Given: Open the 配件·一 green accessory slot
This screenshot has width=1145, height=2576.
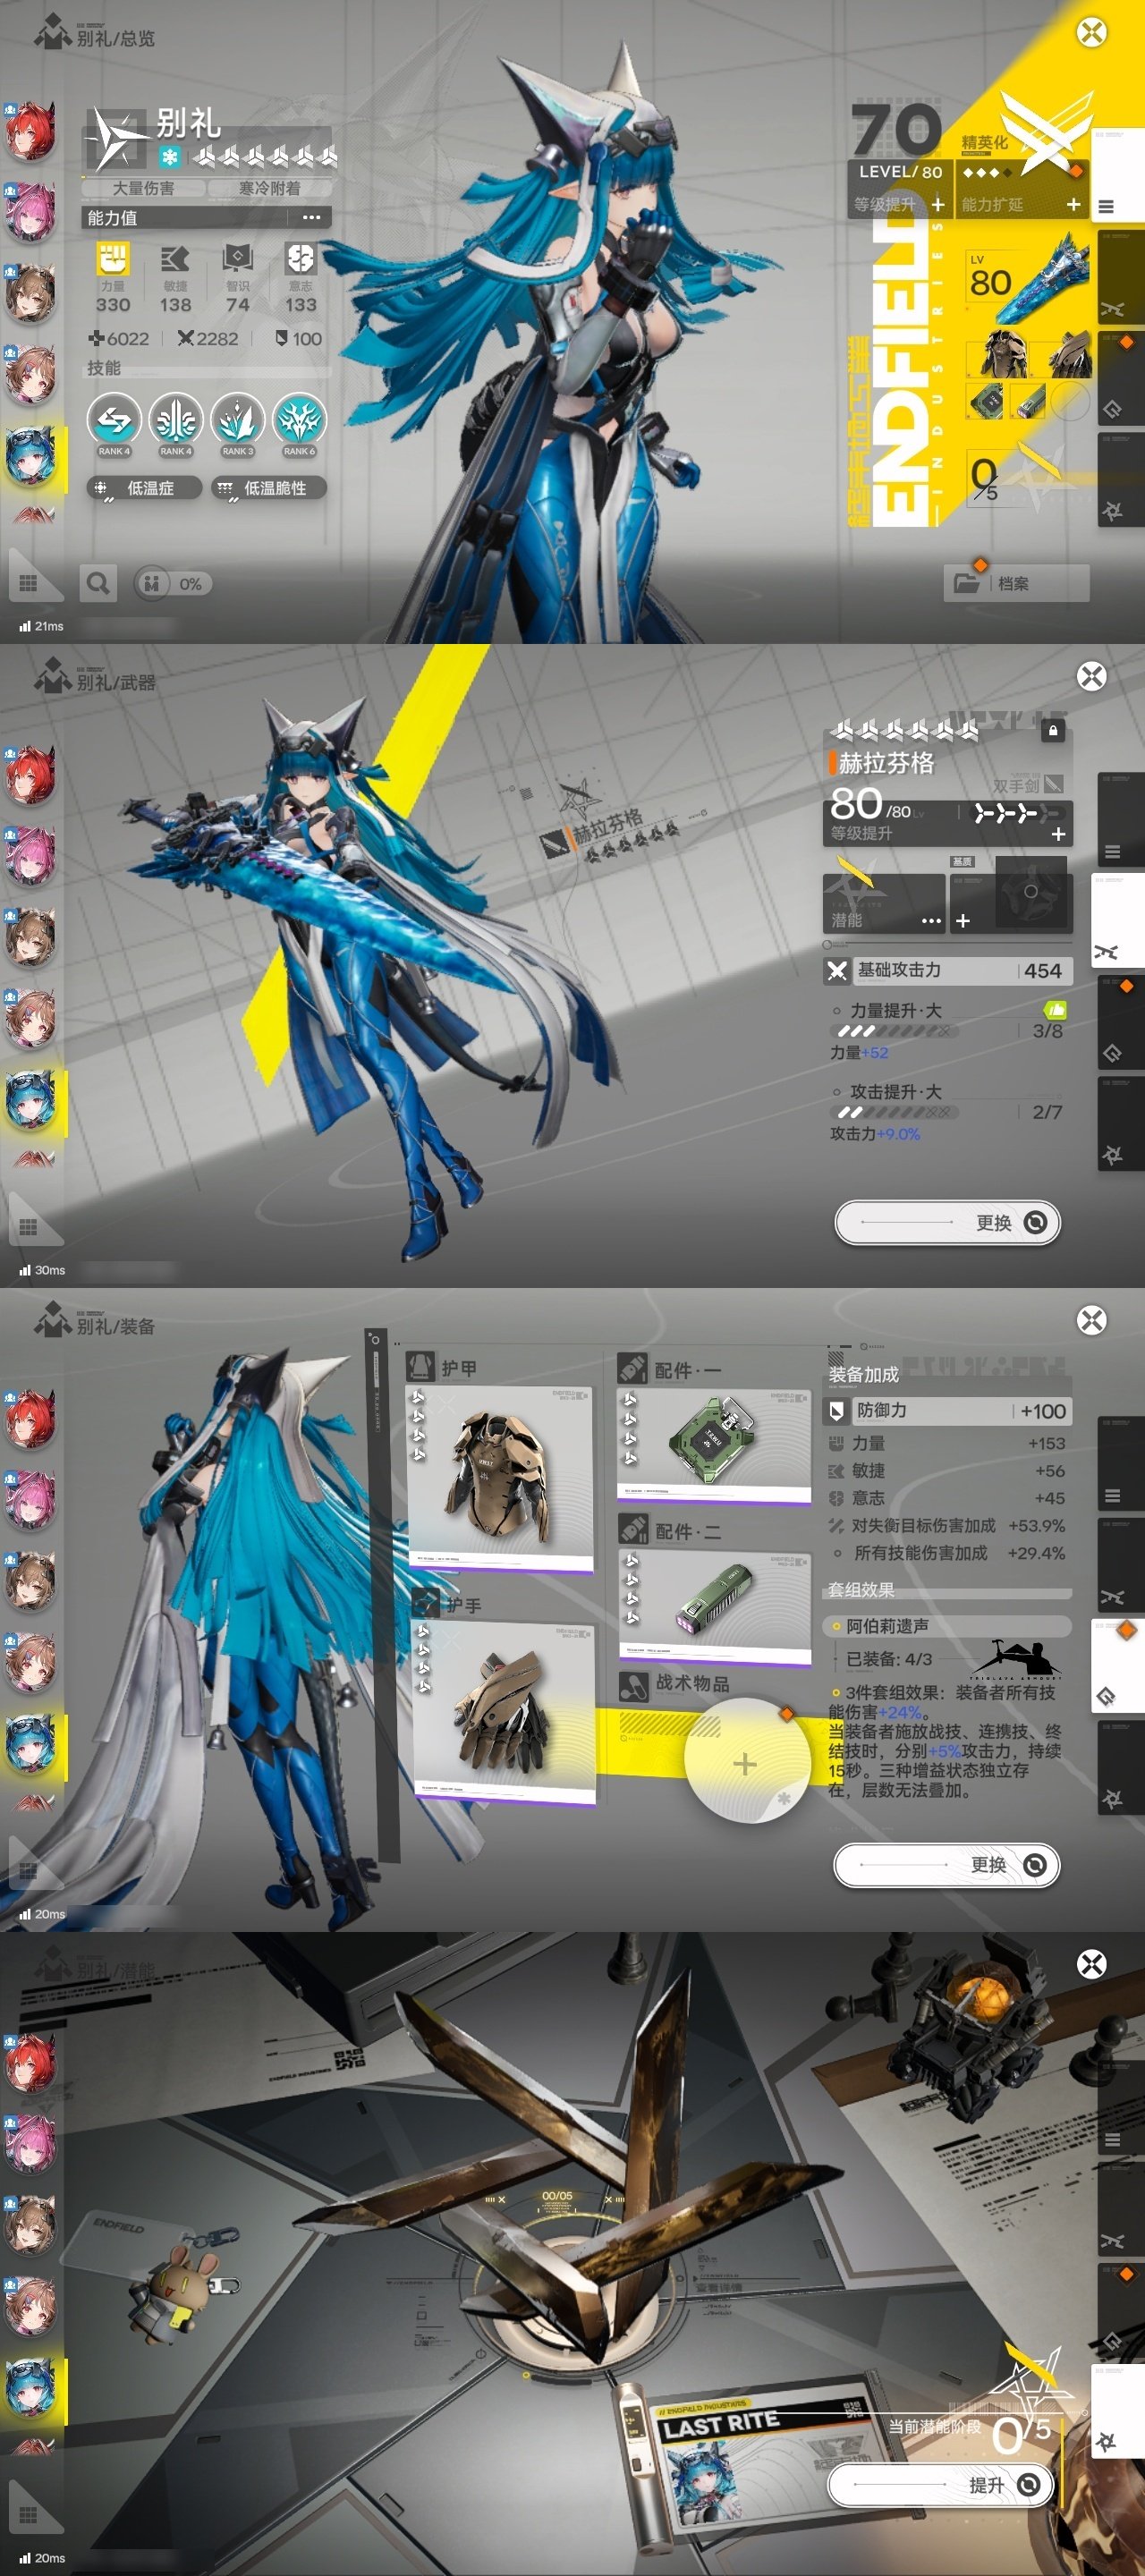Looking at the screenshot, I should tap(715, 1442).
